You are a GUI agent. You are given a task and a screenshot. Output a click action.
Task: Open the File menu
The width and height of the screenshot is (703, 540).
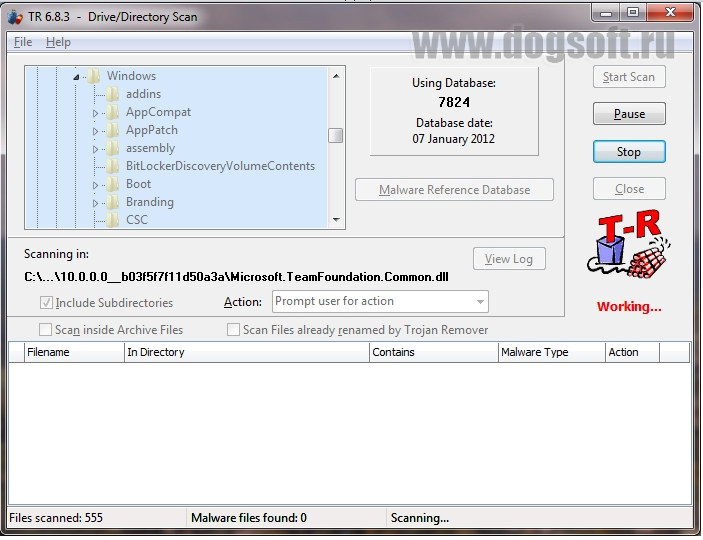tap(23, 42)
